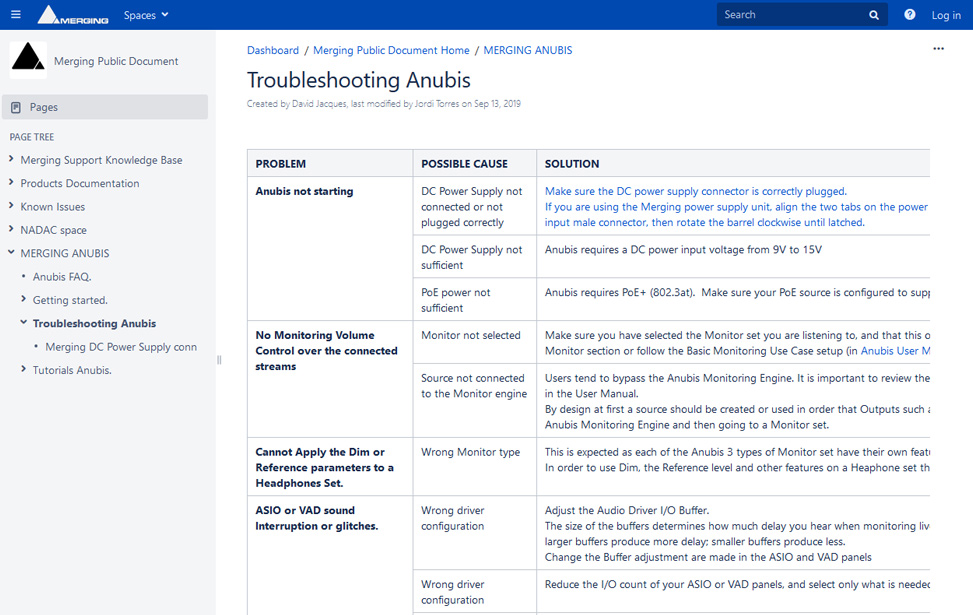This screenshot has width=973, height=615.
Task: Expand the NADAC space tree node
Action: 11,229
